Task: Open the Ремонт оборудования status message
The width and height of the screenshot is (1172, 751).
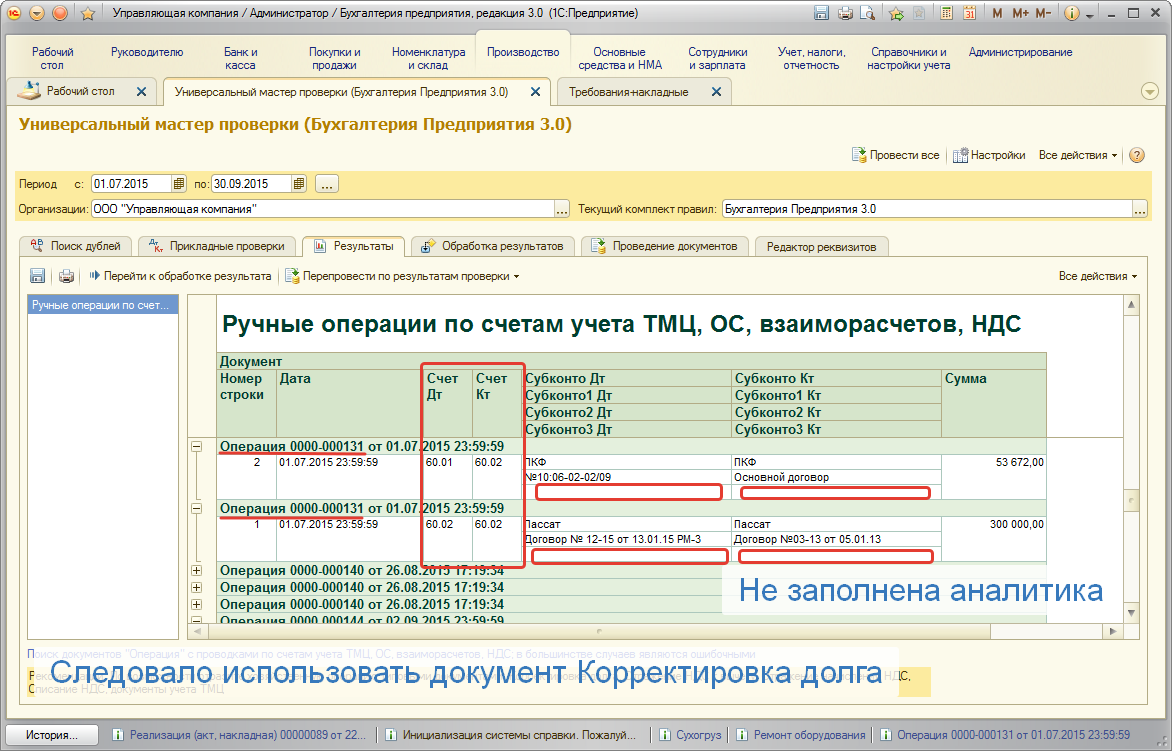Action: [x=801, y=735]
